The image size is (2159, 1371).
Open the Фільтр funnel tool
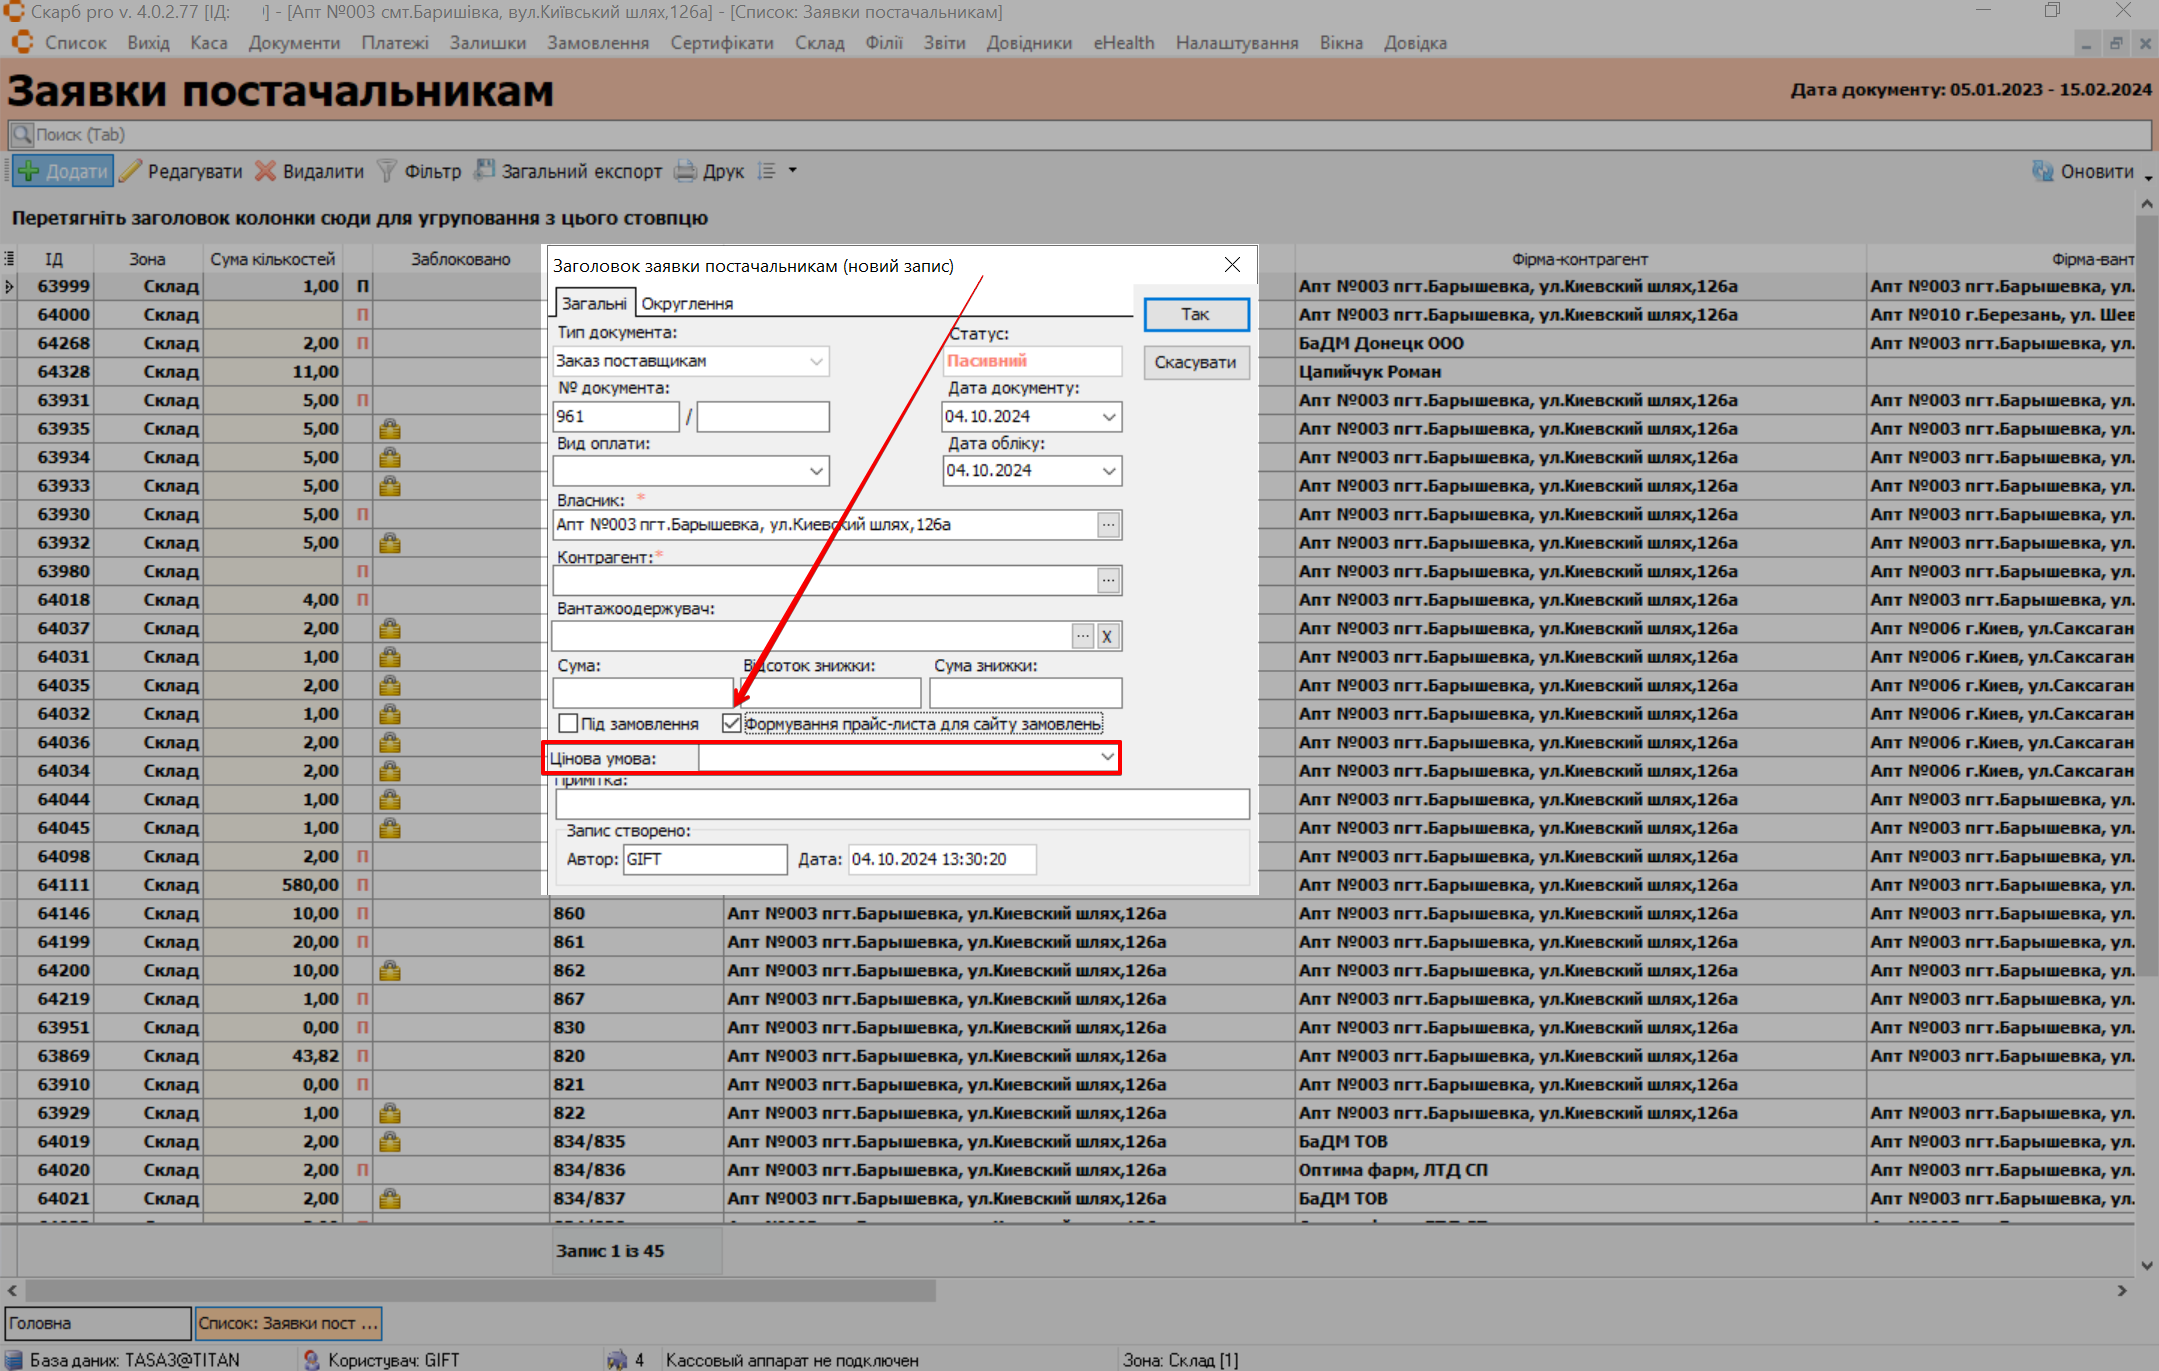tap(387, 171)
